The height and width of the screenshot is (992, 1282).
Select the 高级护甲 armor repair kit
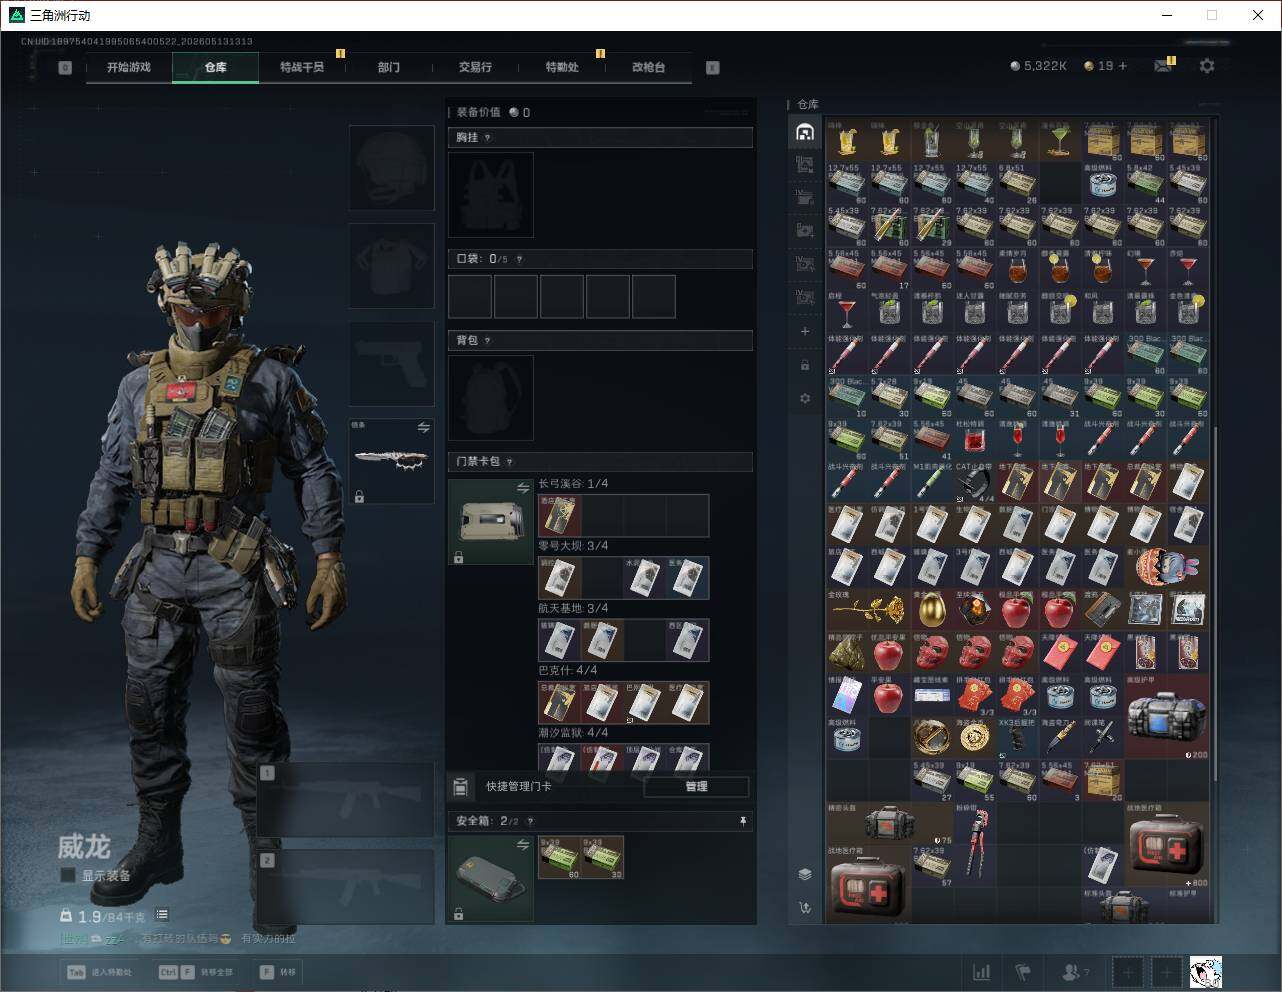(x=1167, y=716)
